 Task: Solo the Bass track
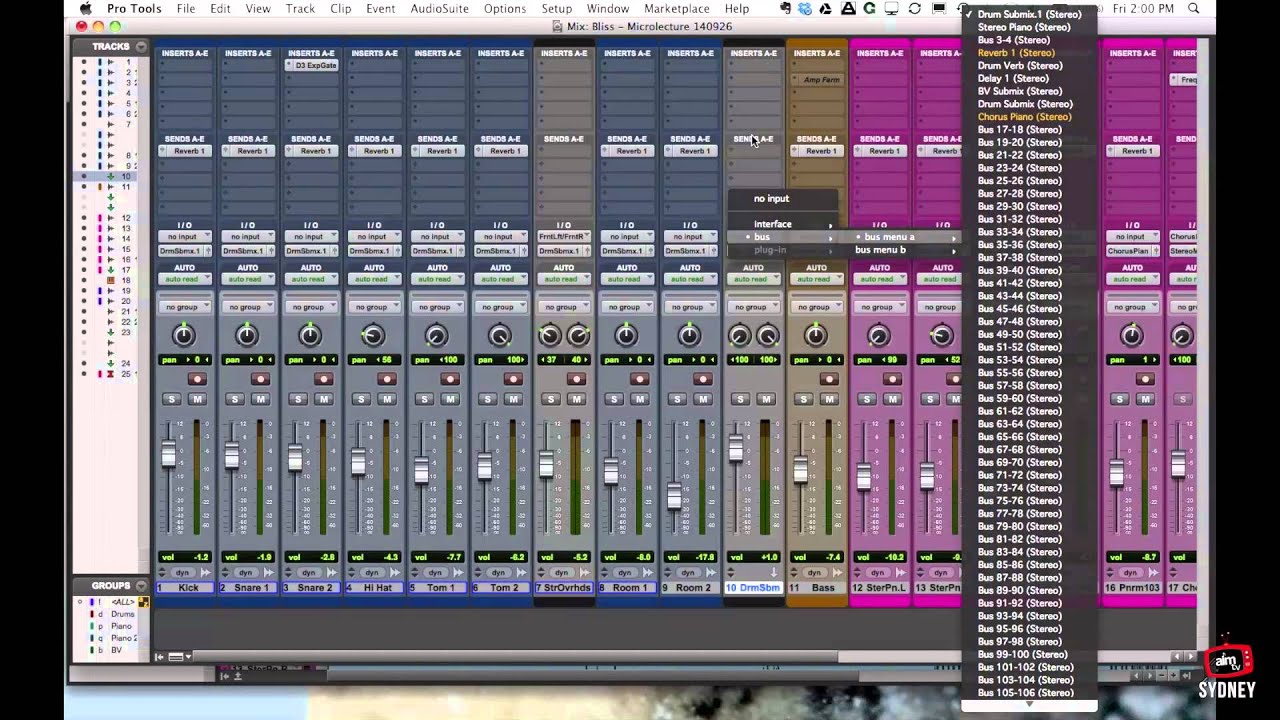(804, 399)
